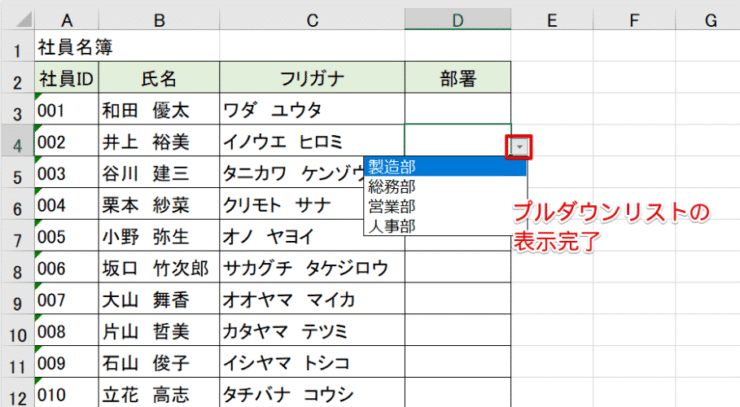Screen dimensions: 740x407
Task: Click the フリガナ header cell
Action: pos(312,77)
